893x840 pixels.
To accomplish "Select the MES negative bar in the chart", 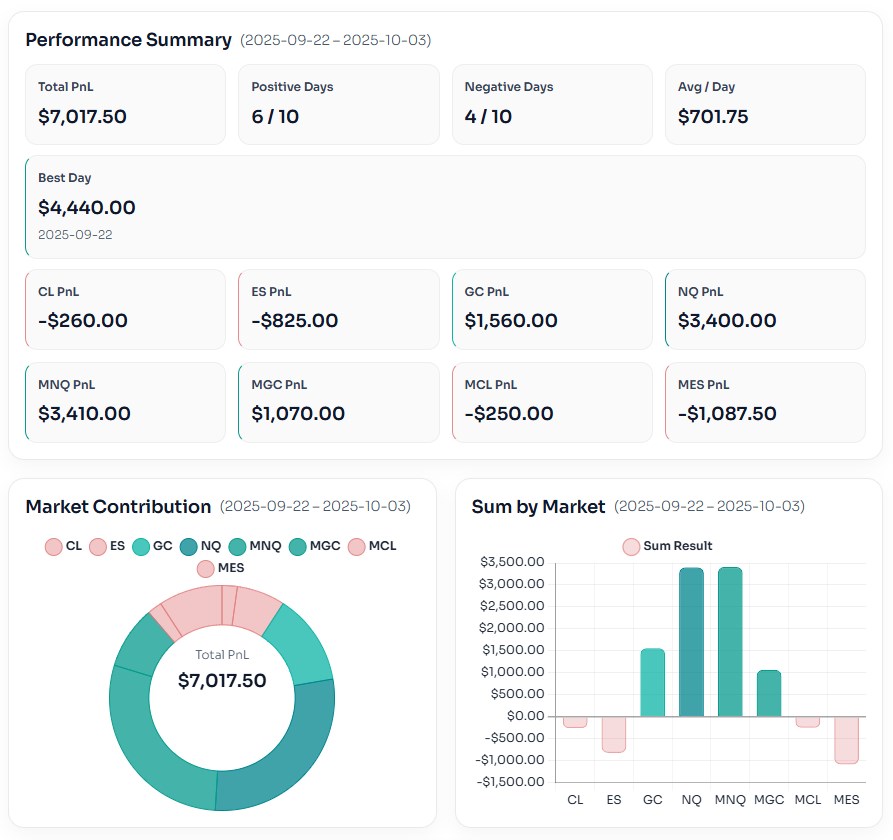I will tap(846, 739).
